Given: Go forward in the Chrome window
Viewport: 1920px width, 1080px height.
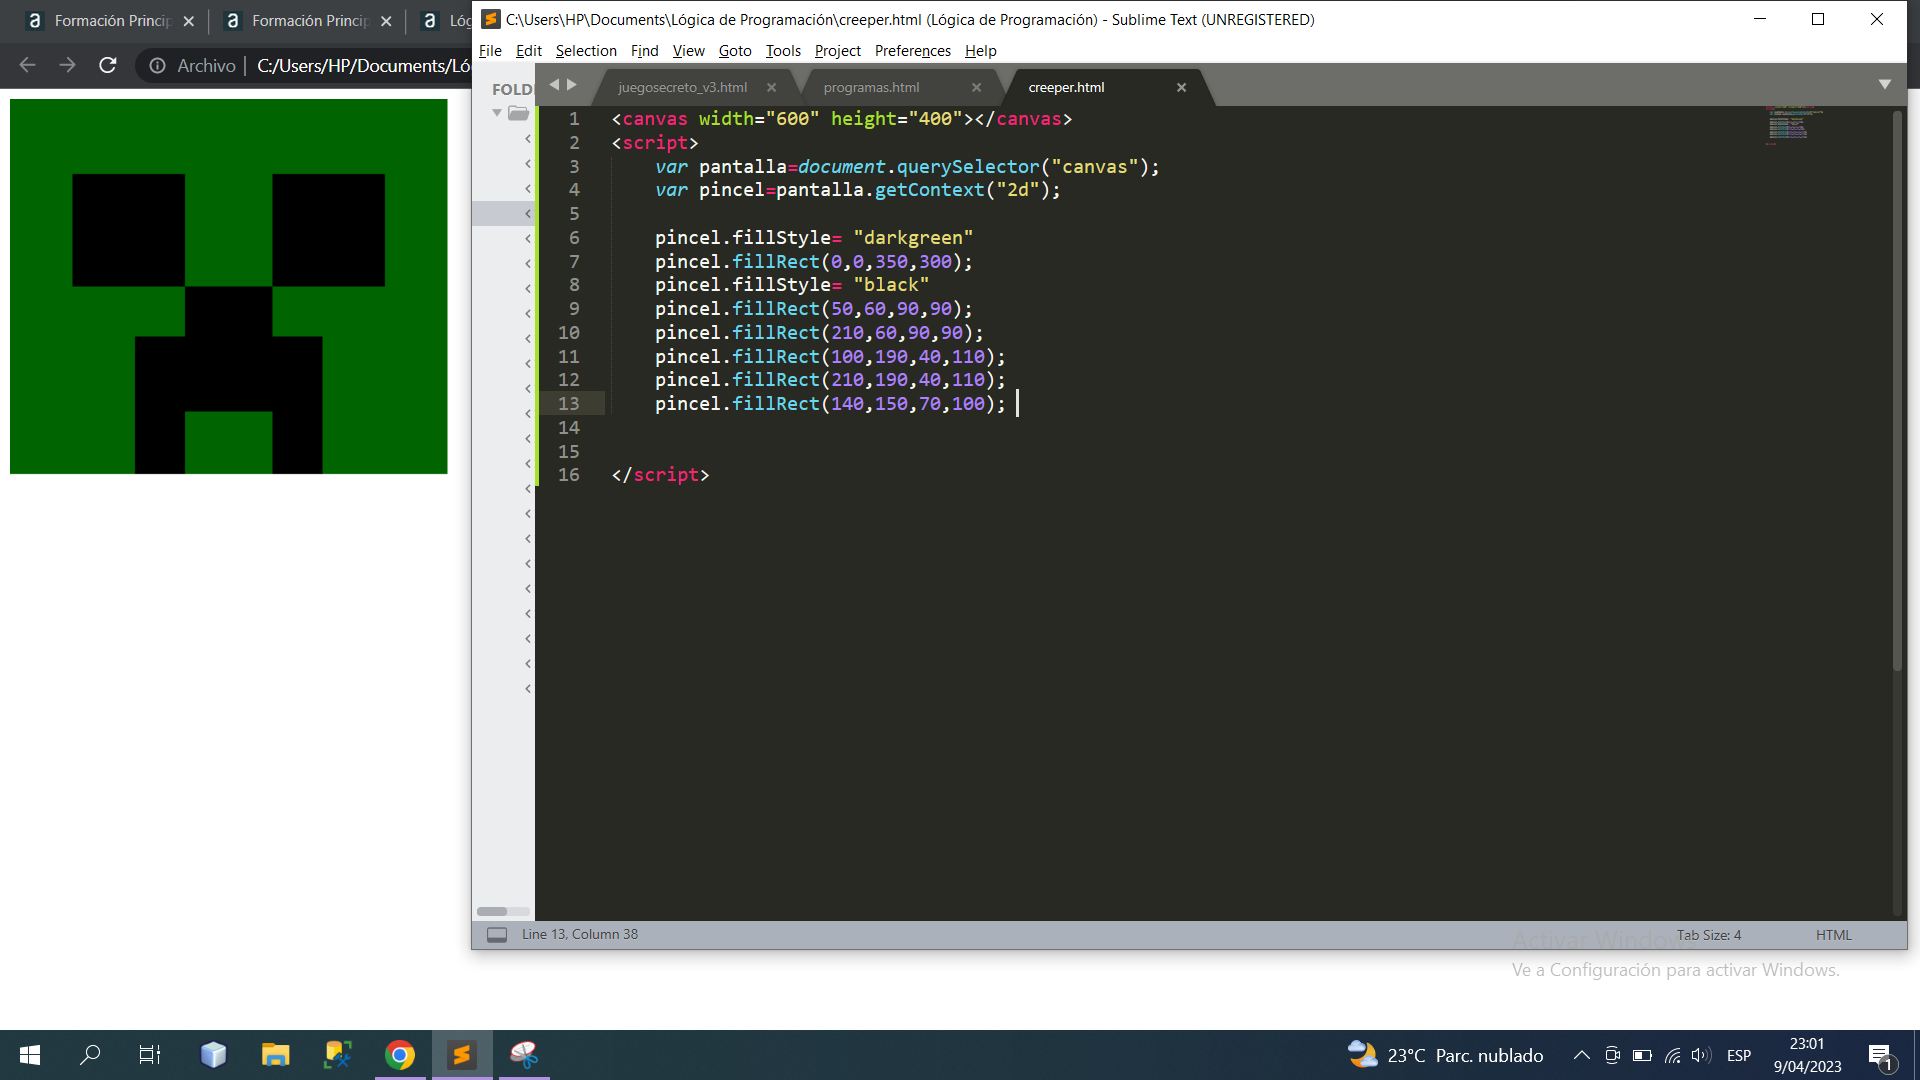Looking at the screenshot, I should [67, 65].
